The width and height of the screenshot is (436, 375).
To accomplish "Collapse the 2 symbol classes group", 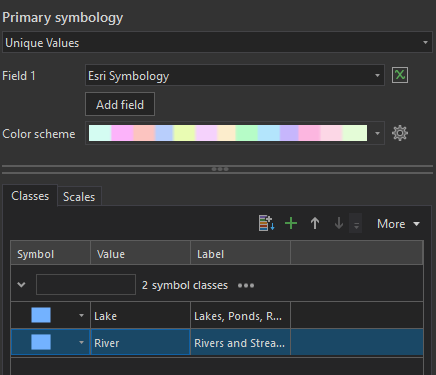I will click(21, 285).
